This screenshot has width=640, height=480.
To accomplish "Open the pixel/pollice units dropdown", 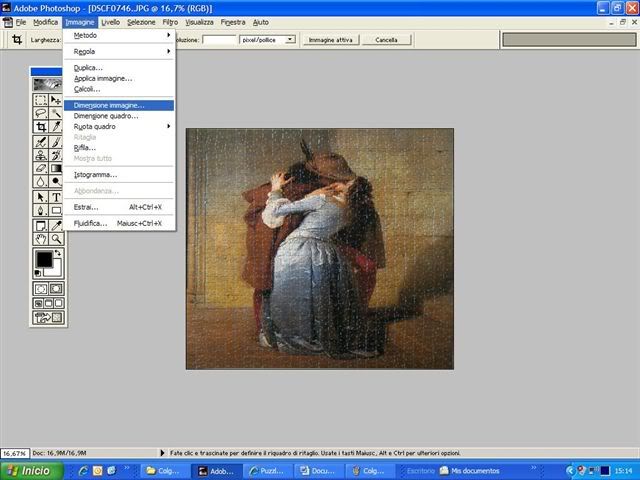I will coord(290,40).
